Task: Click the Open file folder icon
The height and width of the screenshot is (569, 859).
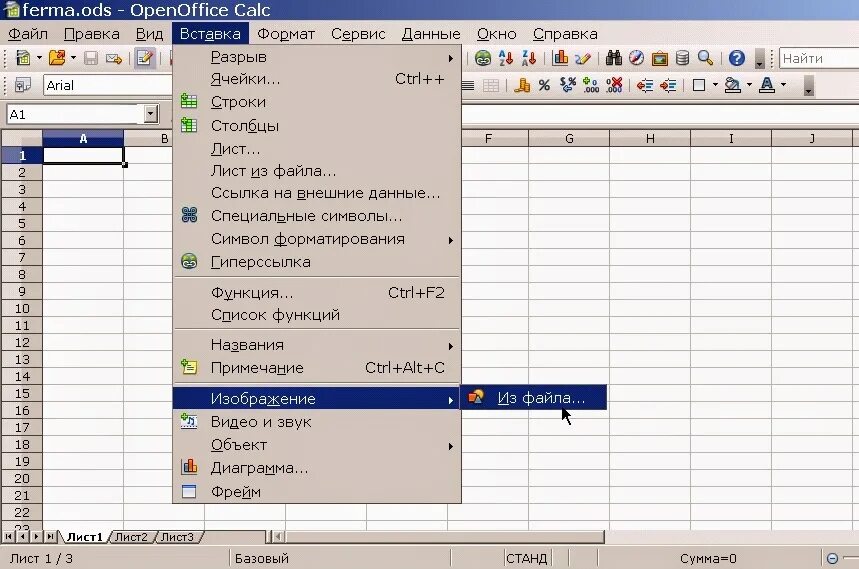Action: click(x=56, y=58)
